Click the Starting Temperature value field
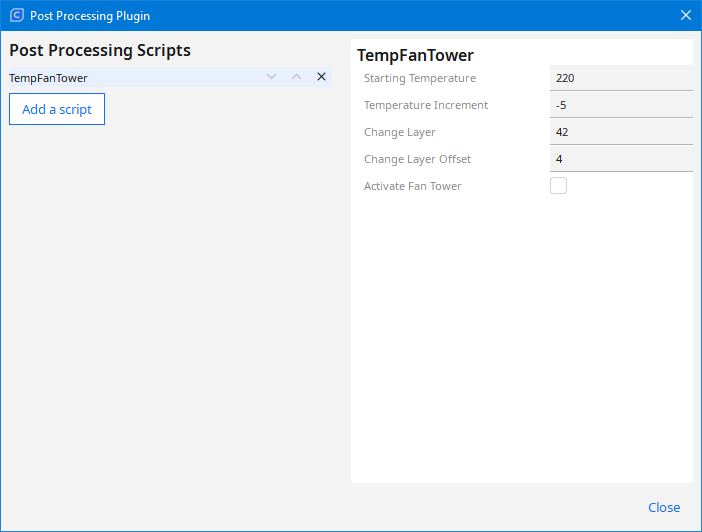This screenshot has width=702, height=532. [x=620, y=78]
